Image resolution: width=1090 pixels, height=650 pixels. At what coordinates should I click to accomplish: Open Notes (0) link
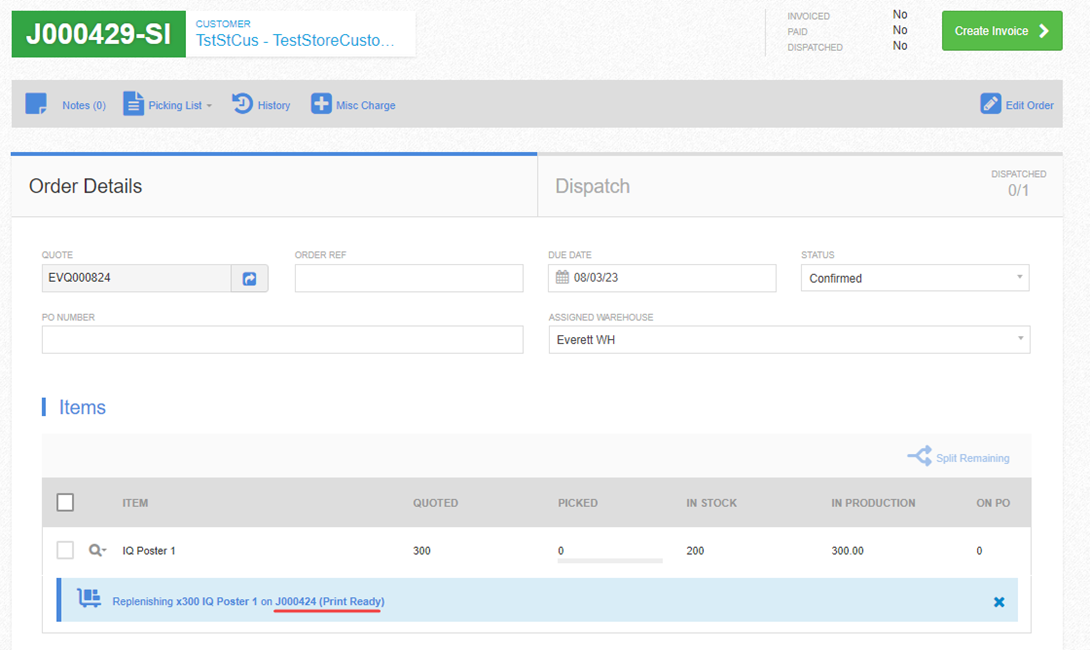point(84,105)
